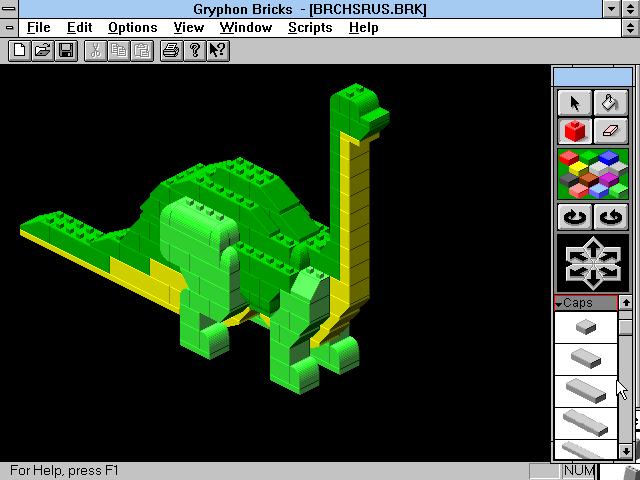Pick the brown color brick
Image resolution: width=640 pixels, height=480 pixels.
click(589, 179)
